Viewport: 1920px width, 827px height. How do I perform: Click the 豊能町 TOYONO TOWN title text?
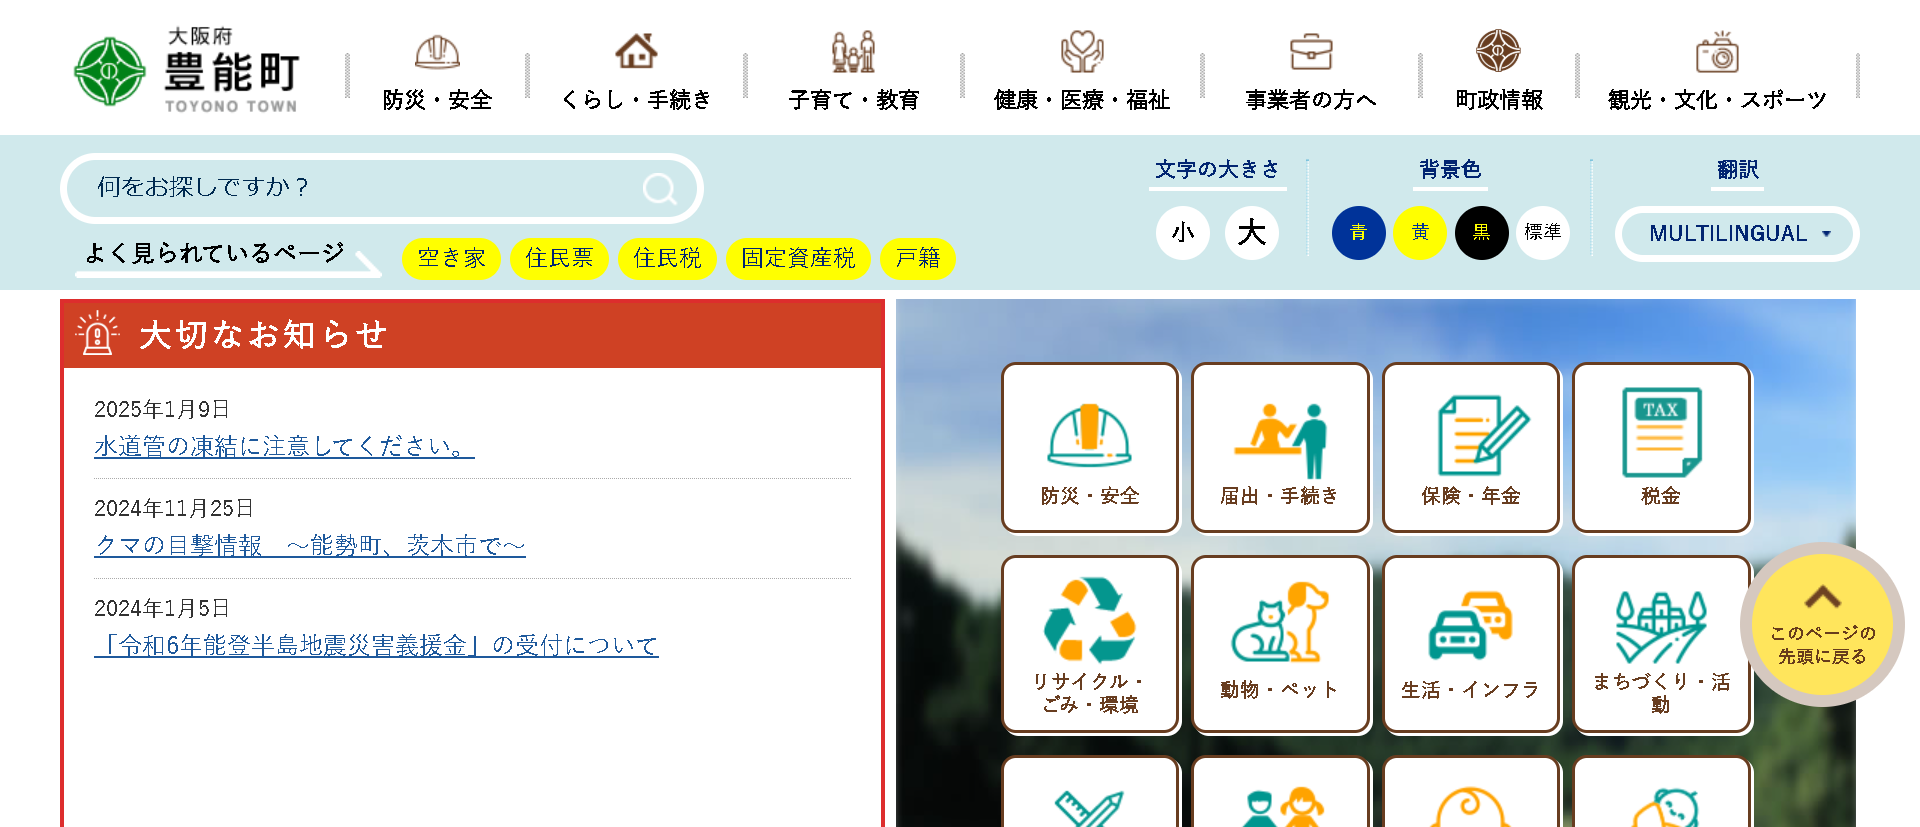tap(231, 81)
